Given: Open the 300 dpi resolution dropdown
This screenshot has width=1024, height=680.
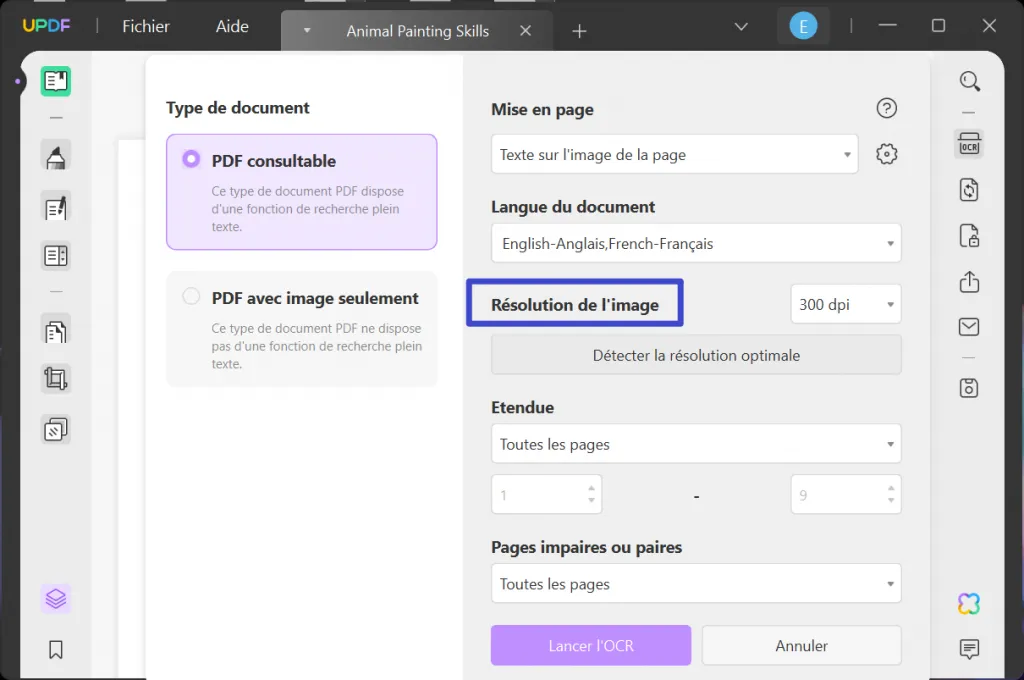Looking at the screenshot, I should [x=845, y=303].
